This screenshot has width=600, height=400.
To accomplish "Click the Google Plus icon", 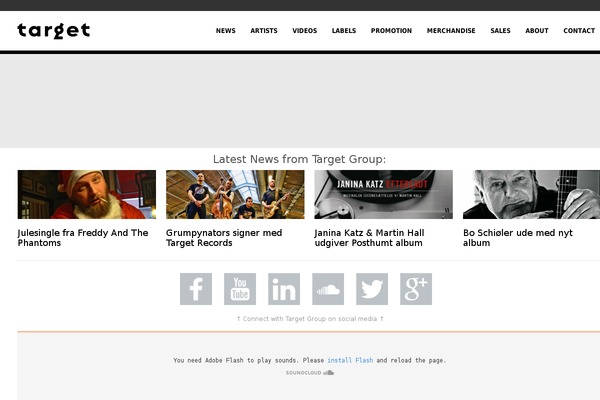I will click(x=416, y=289).
